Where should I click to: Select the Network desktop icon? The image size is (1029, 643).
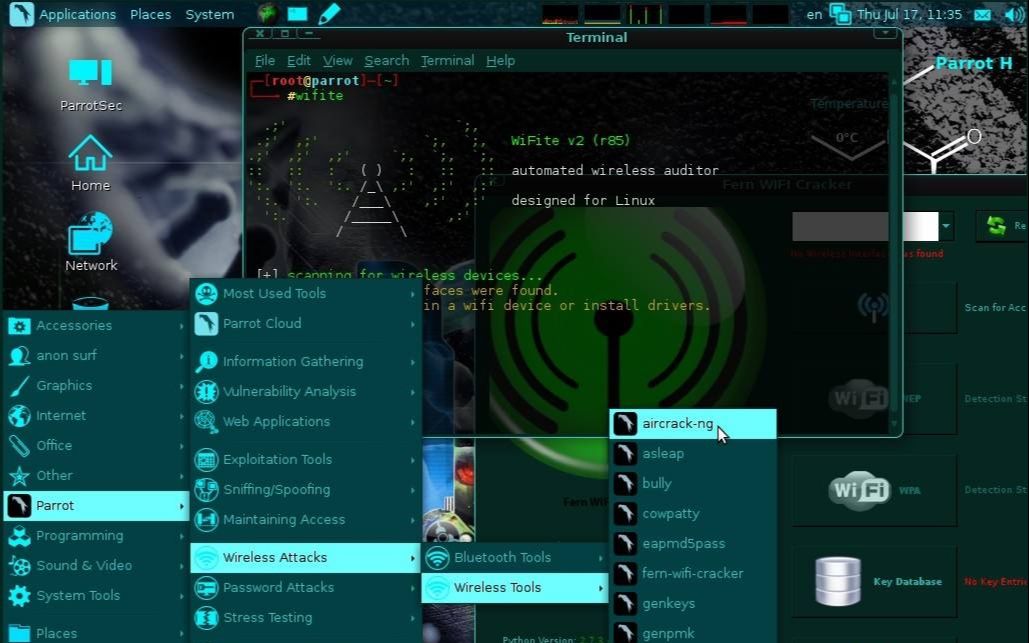click(91, 241)
